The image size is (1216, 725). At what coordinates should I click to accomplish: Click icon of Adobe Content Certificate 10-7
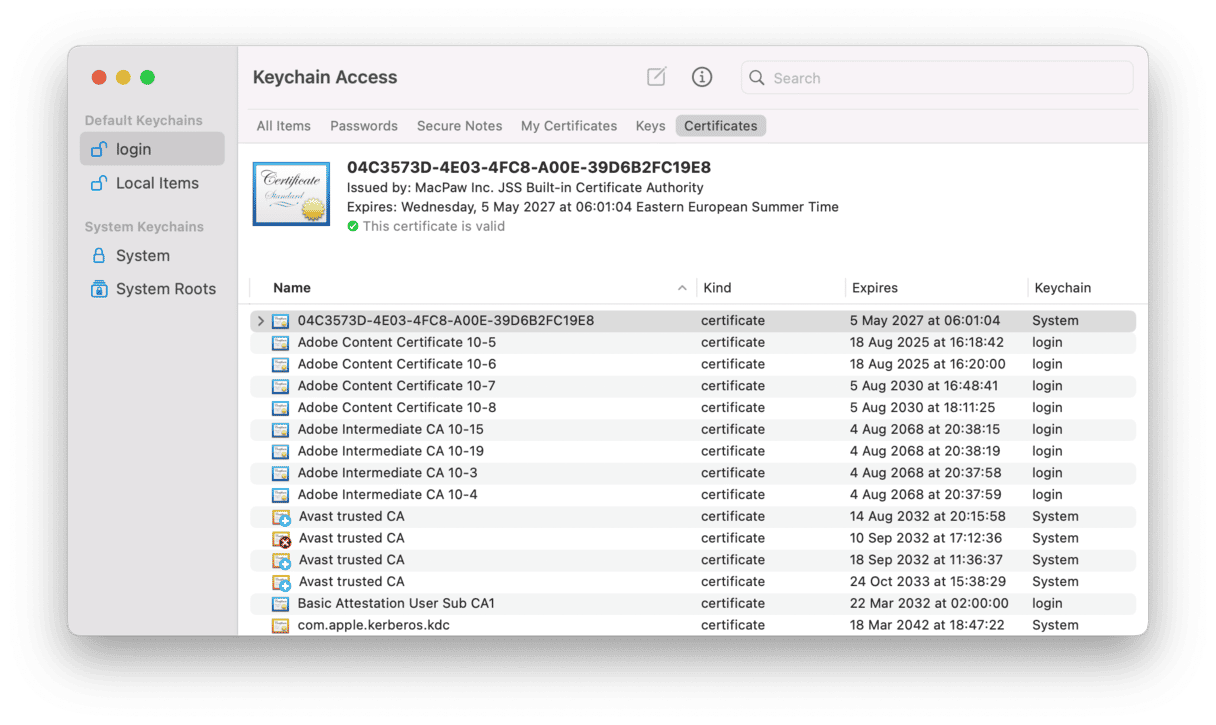click(x=280, y=386)
